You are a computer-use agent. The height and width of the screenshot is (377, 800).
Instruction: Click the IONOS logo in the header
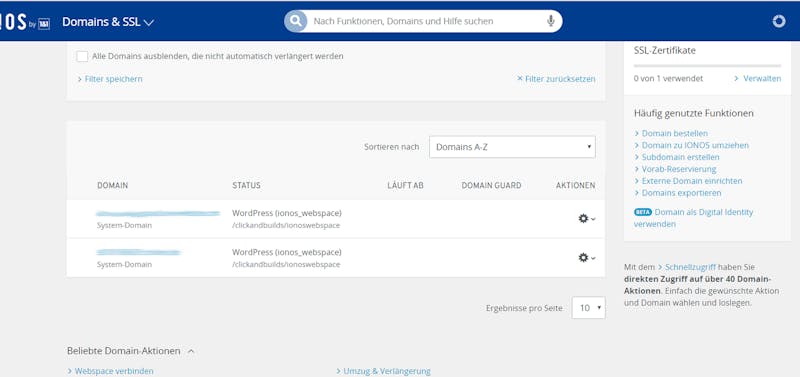point(24,22)
